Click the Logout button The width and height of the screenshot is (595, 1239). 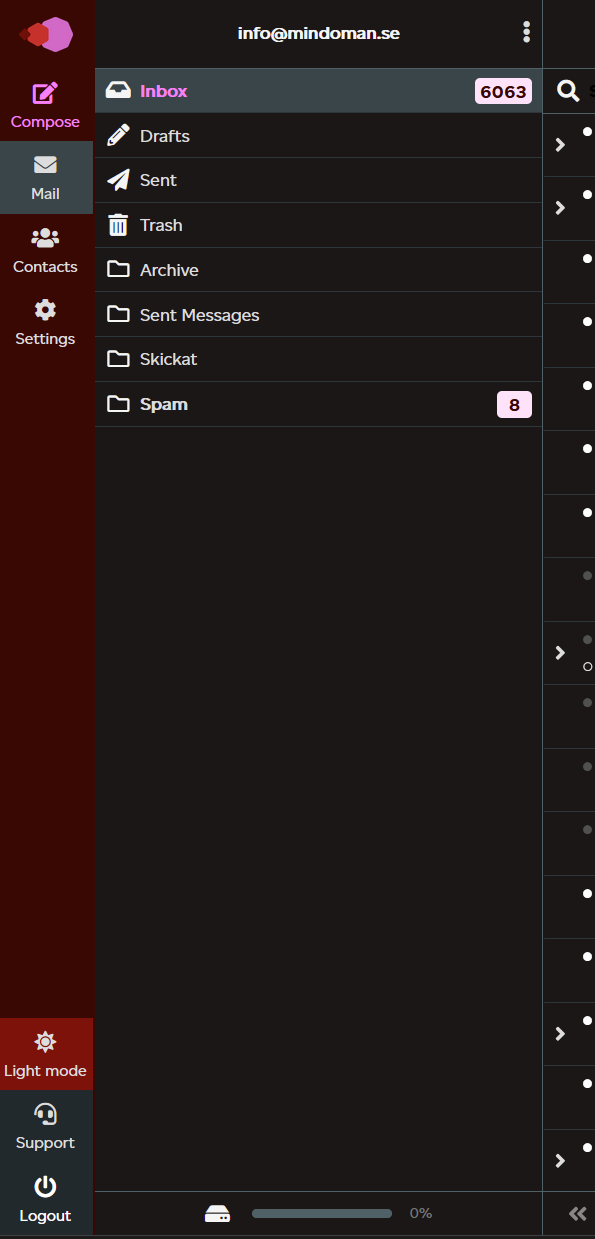pyautogui.click(x=45, y=1198)
